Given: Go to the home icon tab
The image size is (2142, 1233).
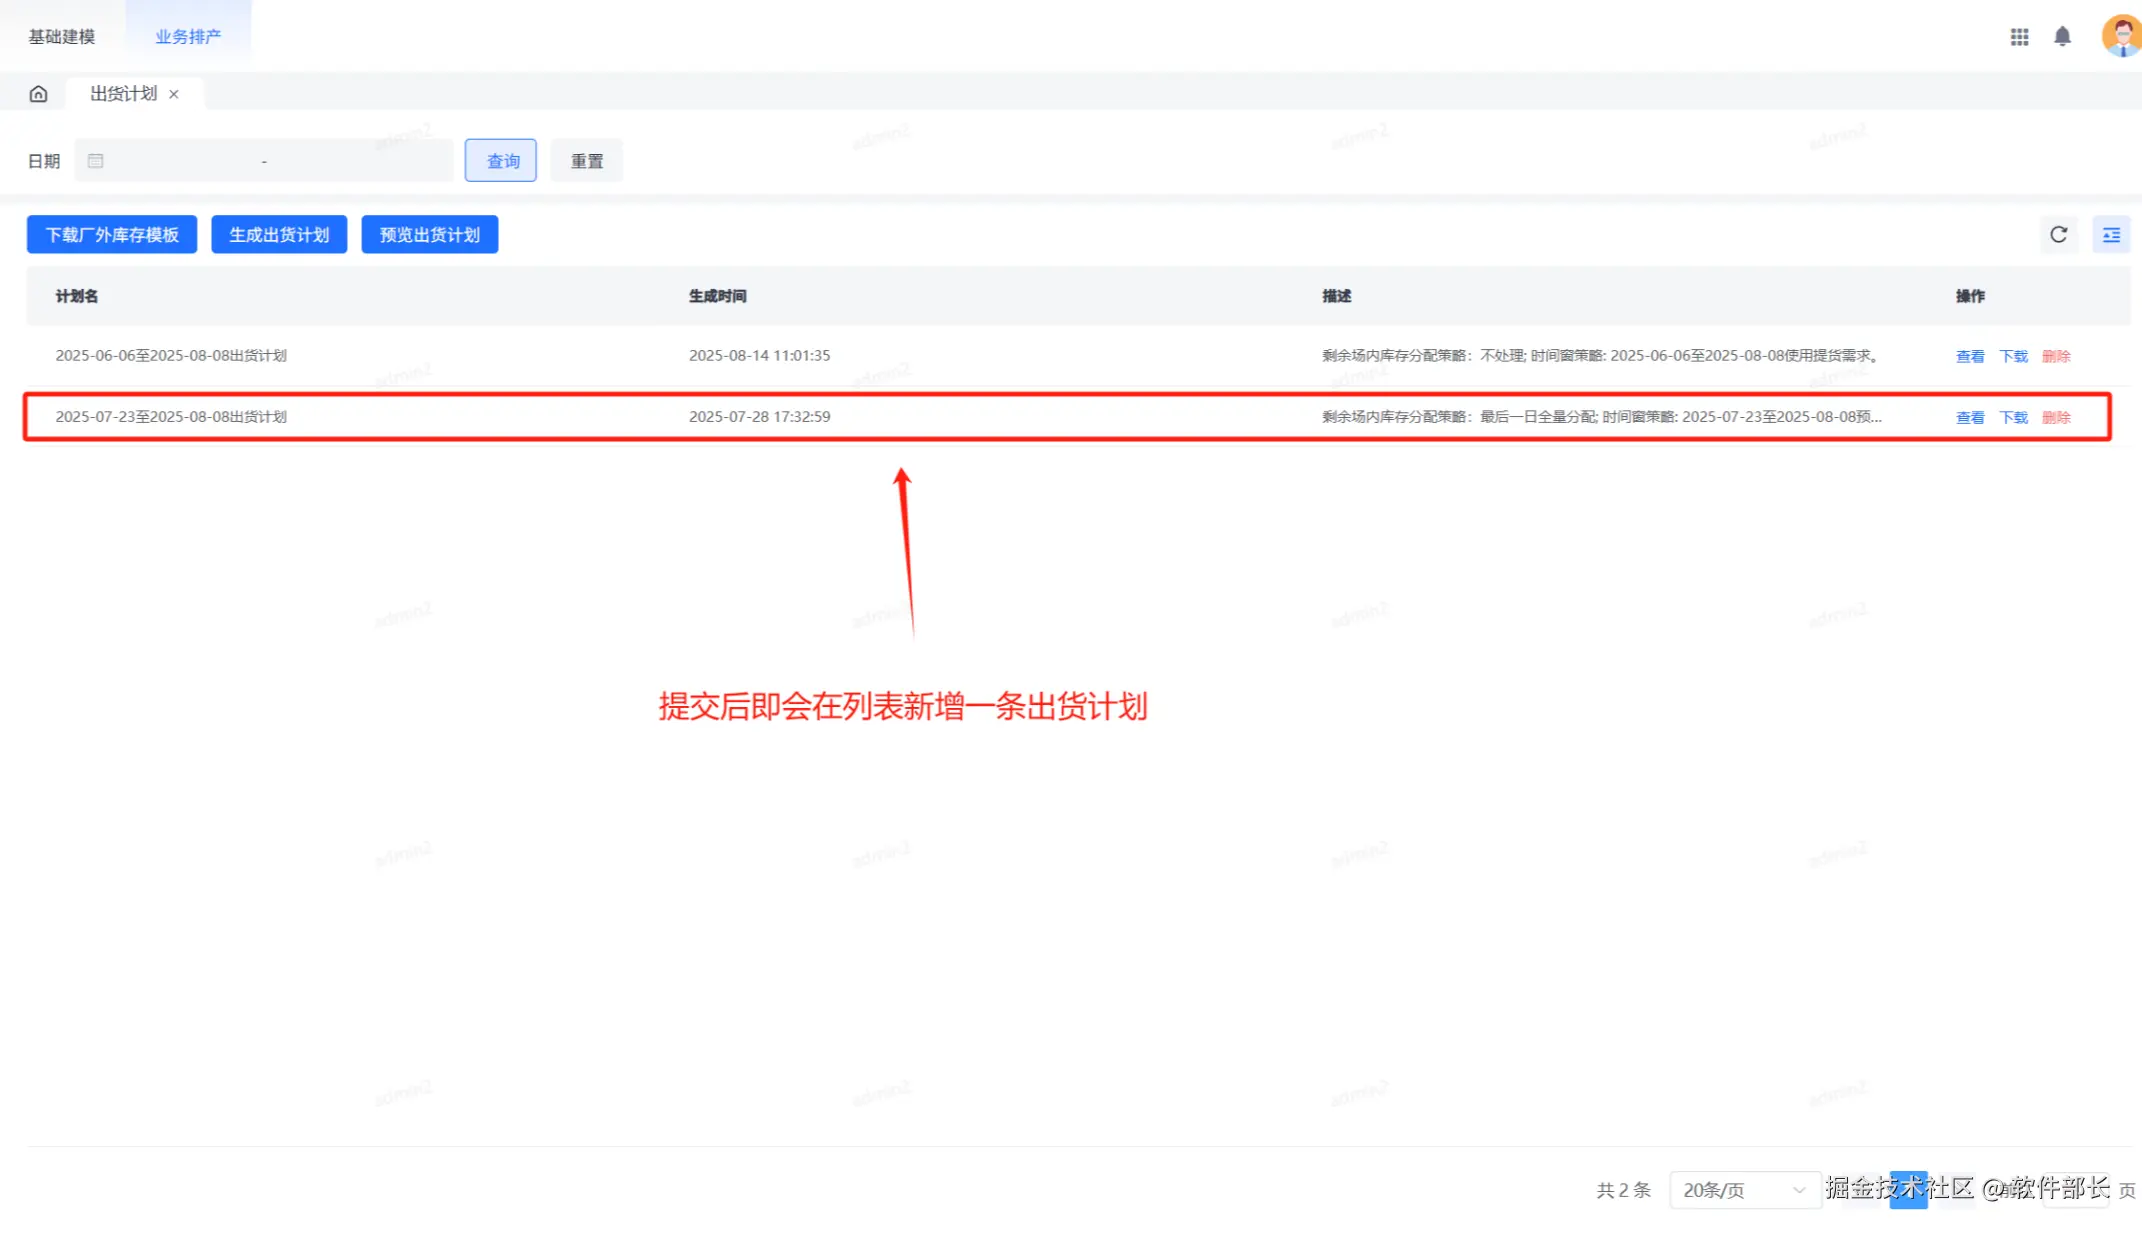Looking at the screenshot, I should [38, 94].
